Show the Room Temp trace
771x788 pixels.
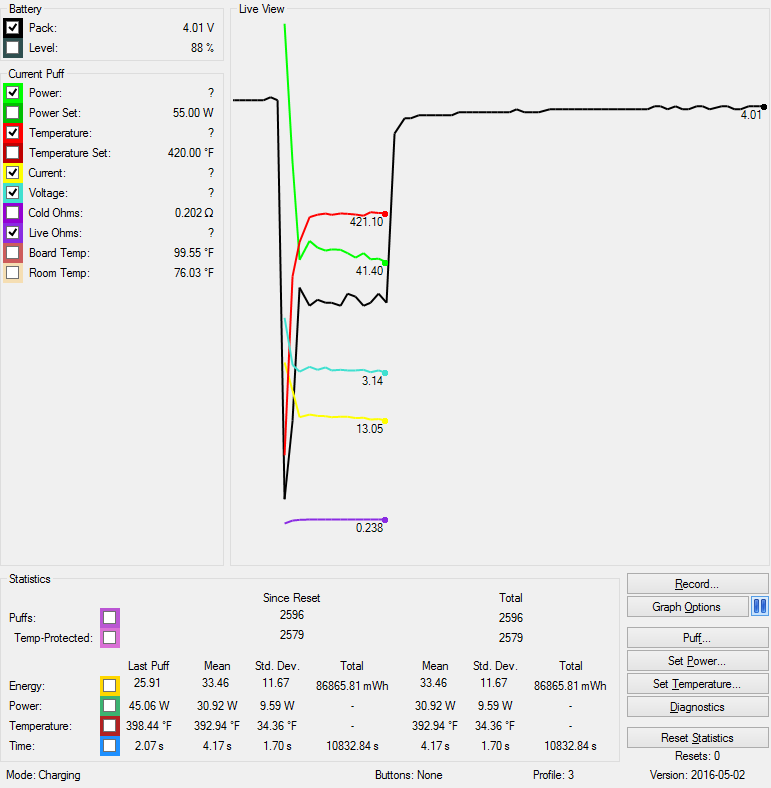click(x=13, y=273)
